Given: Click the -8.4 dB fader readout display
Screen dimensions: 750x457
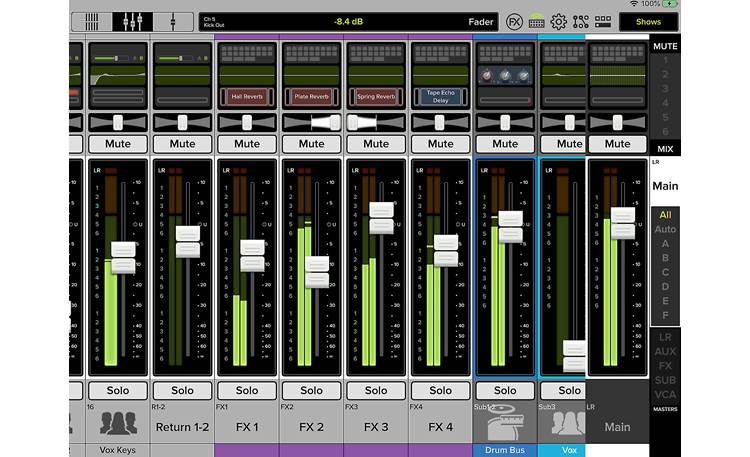Looking at the screenshot, I should (x=348, y=22).
